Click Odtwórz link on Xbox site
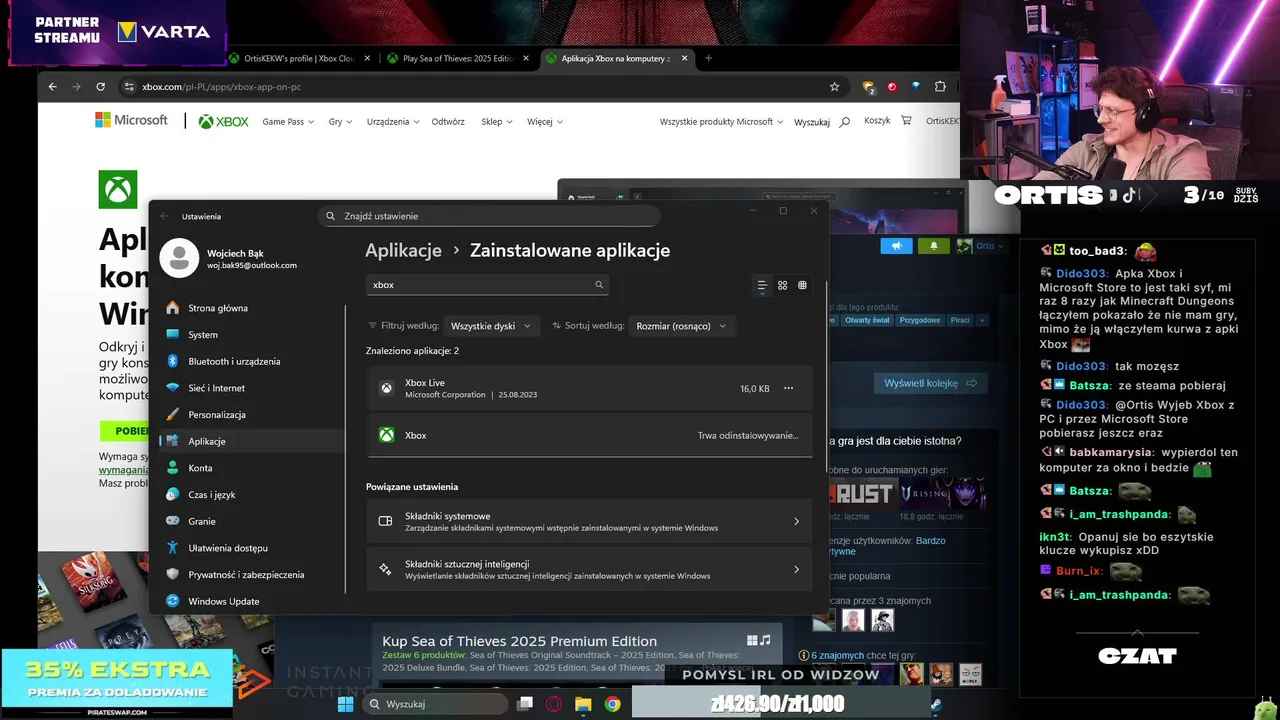The width and height of the screenshot is (1280, 720). click(448, 121)
